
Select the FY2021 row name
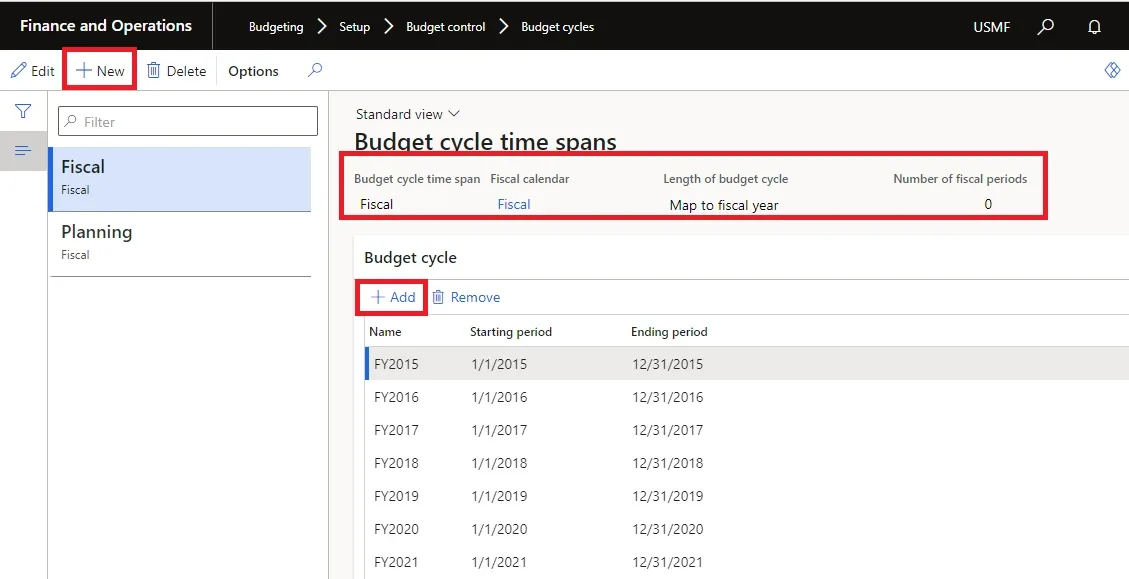coord(396,562)
